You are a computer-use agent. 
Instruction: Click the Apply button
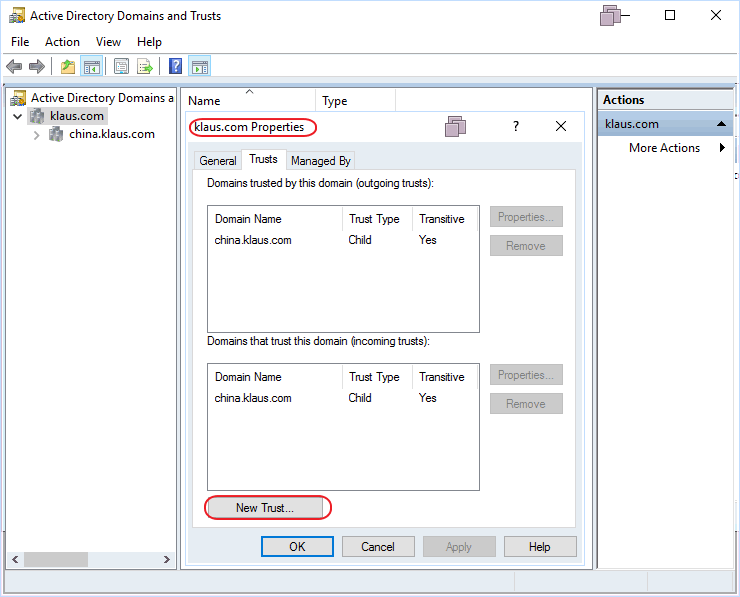[459, 547]
